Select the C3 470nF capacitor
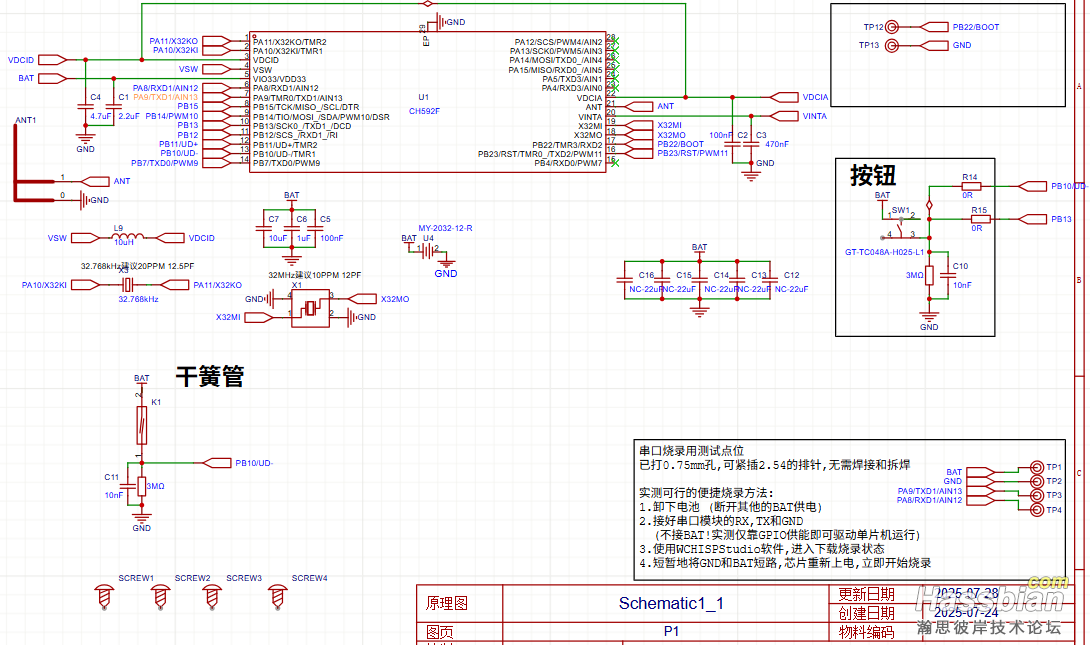 click(x=751, y=144)
